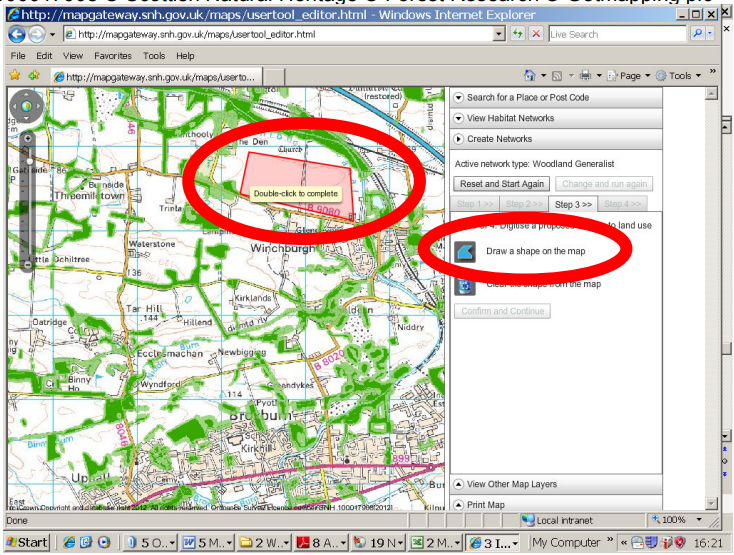Open the Adobe PDF taskbar group

coord(321,543)
